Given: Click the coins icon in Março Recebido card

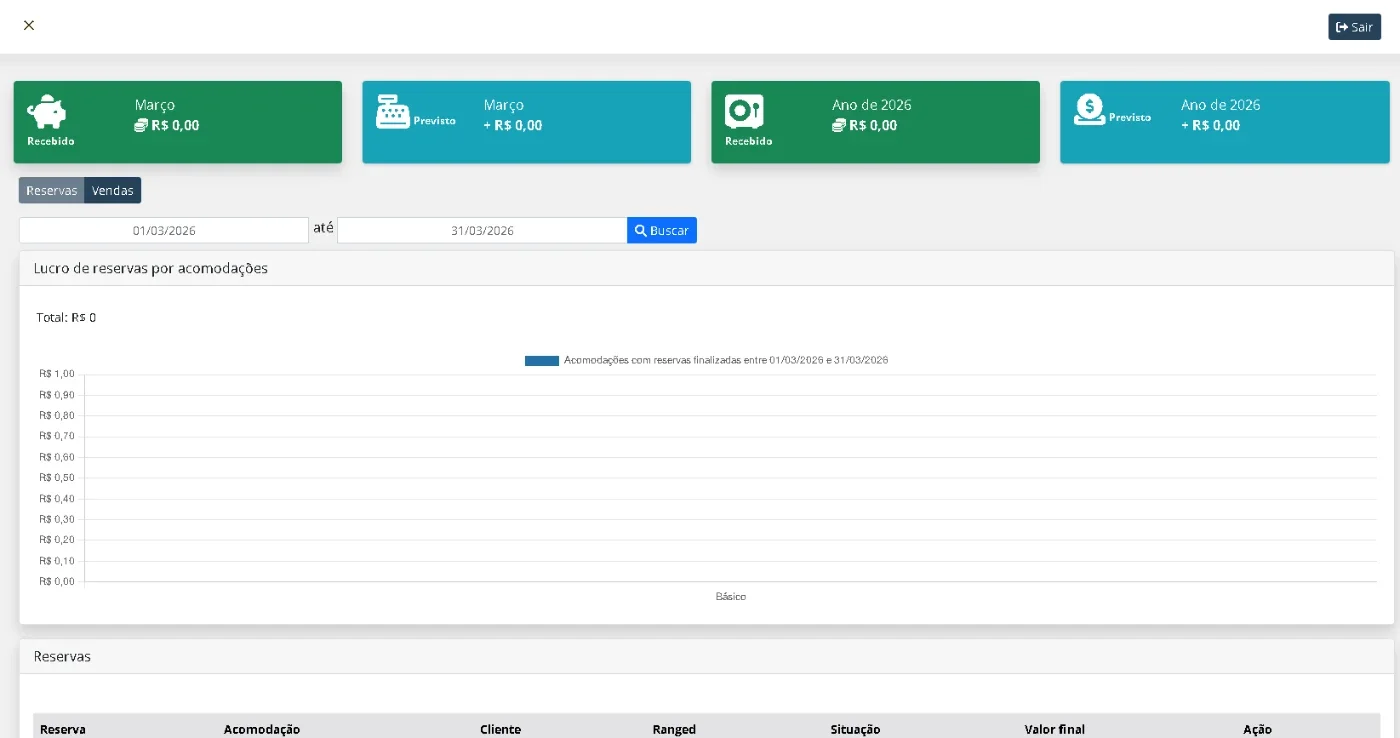Looking at the screenshot, I should click(141, 126).
